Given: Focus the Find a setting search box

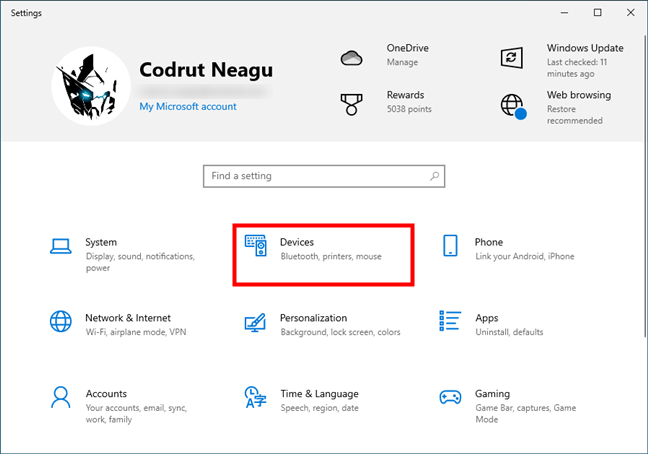Looking at the screenshot, I should click(x=324, y=176).
